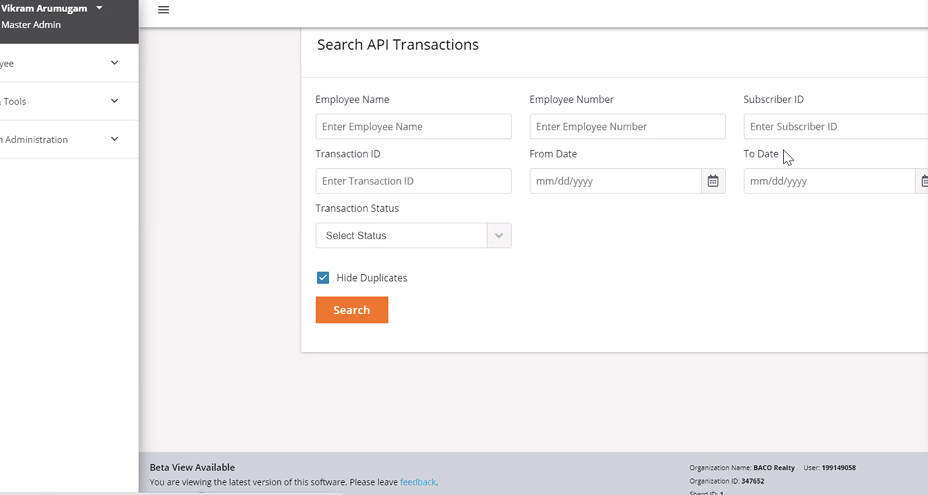The image size is (928, 495).
Task: Select the Administration sidebar menu label
Action: tap(35, 140)
